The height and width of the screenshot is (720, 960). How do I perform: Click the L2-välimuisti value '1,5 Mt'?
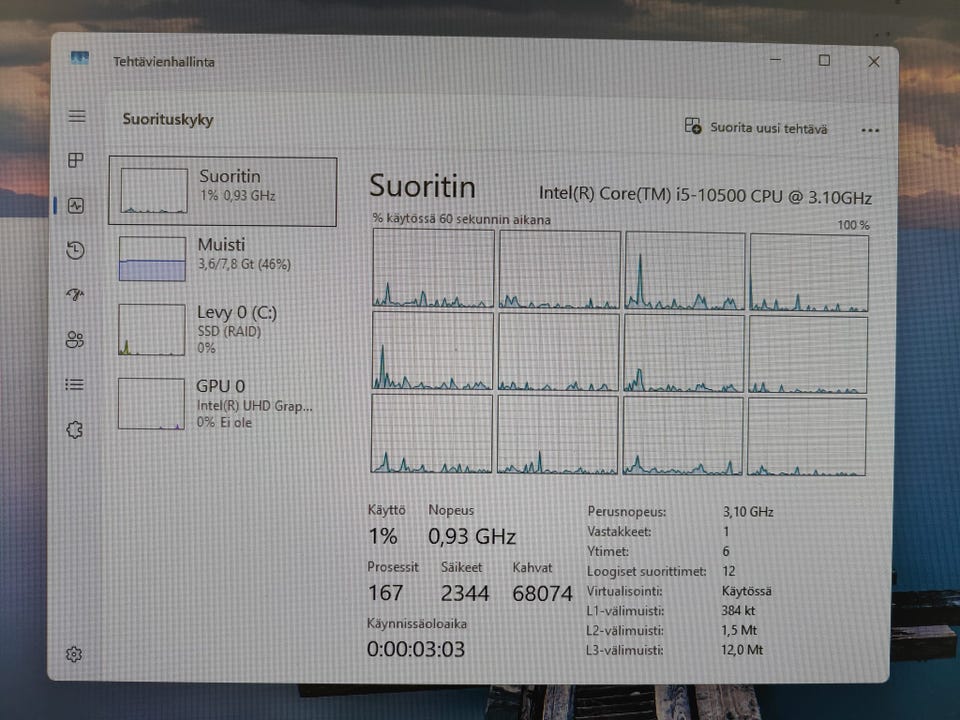click(x=739, y=630)
